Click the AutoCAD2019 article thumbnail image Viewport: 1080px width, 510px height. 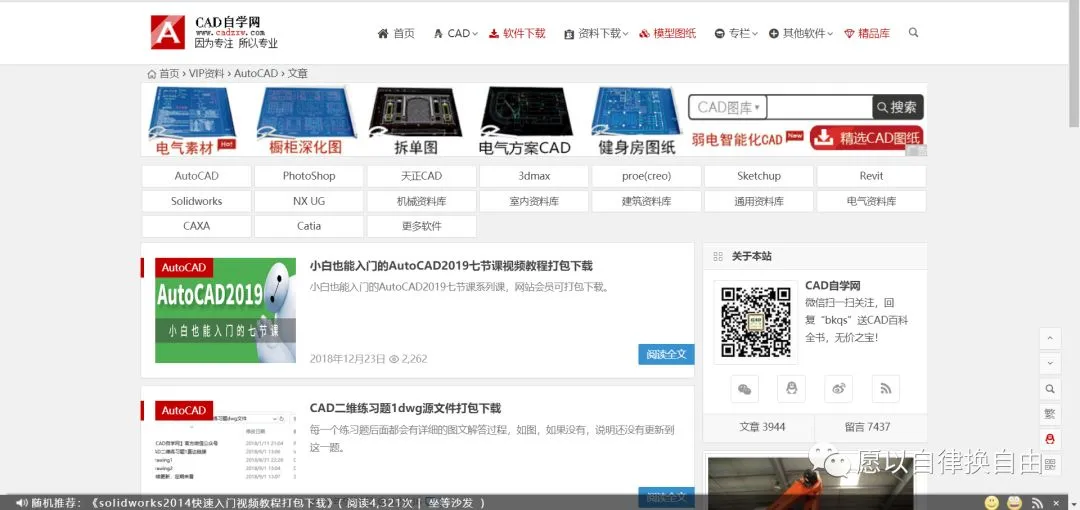tap(225, 310)
